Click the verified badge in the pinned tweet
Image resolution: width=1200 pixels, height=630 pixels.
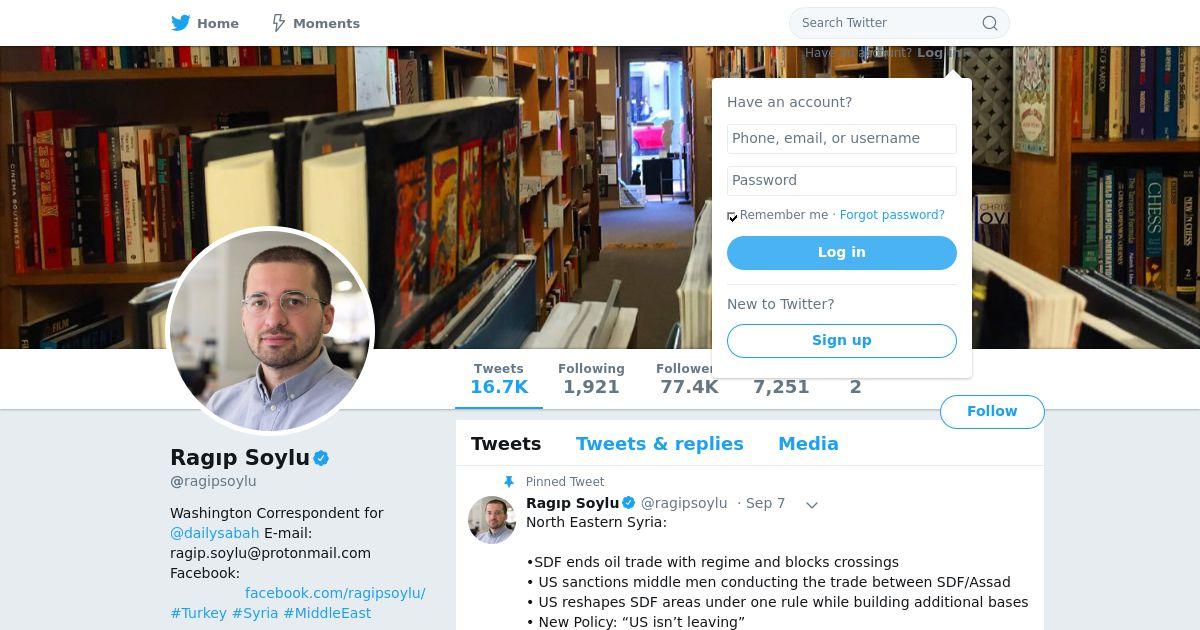[629, 503]
